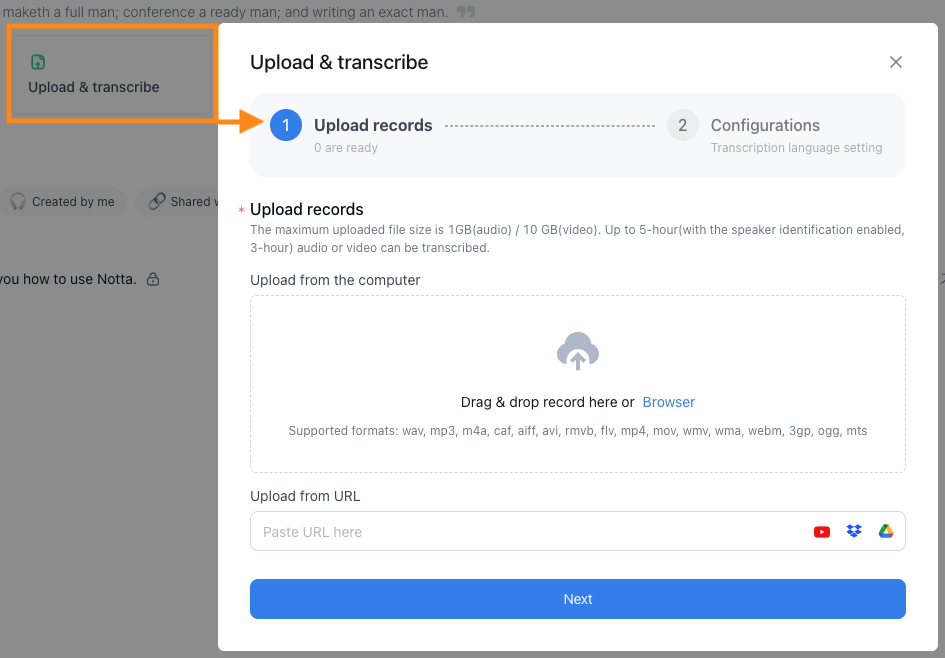
Task: Click the drag & drop upload area
Action: click(577, 384)
